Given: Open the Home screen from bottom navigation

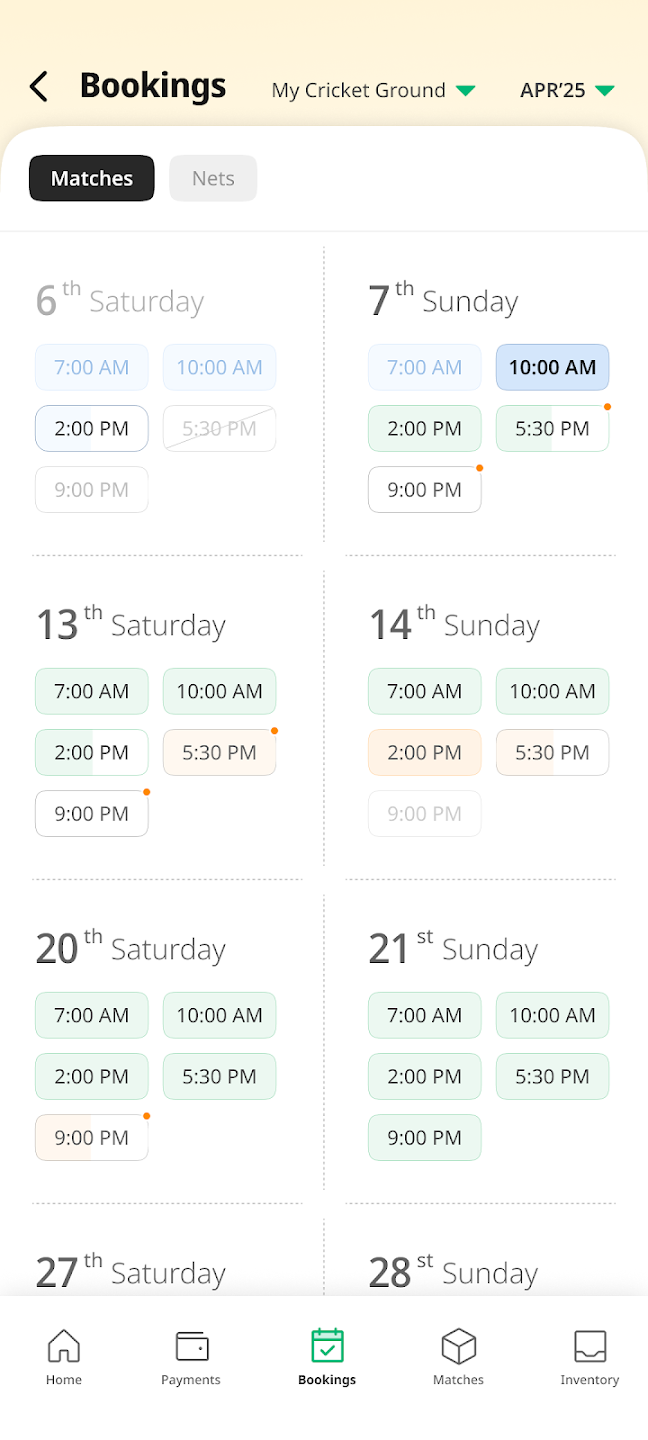Looking at the screenshot, I should [63, 1355].
